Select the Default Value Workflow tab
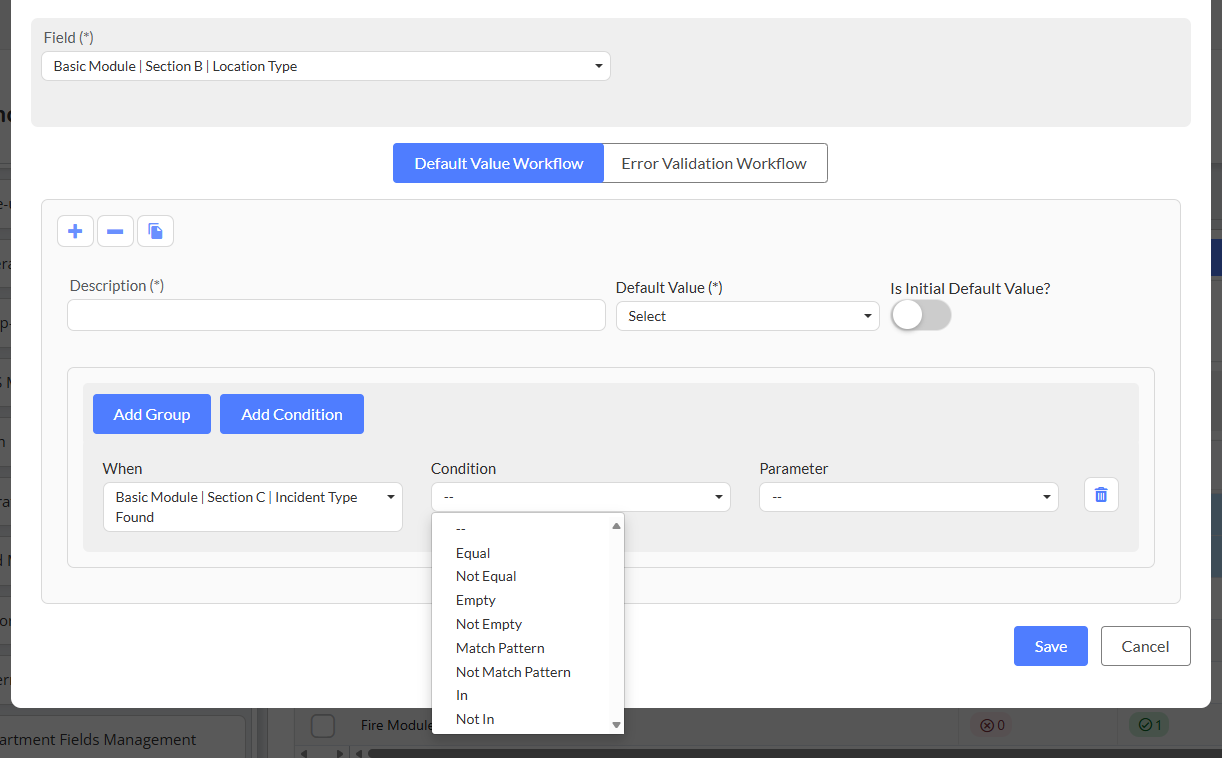 [x=498, y=163]
